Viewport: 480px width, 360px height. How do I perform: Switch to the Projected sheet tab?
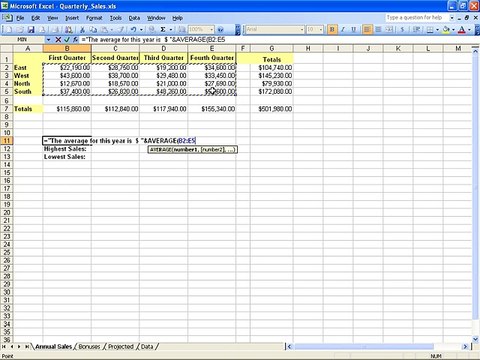121,347
